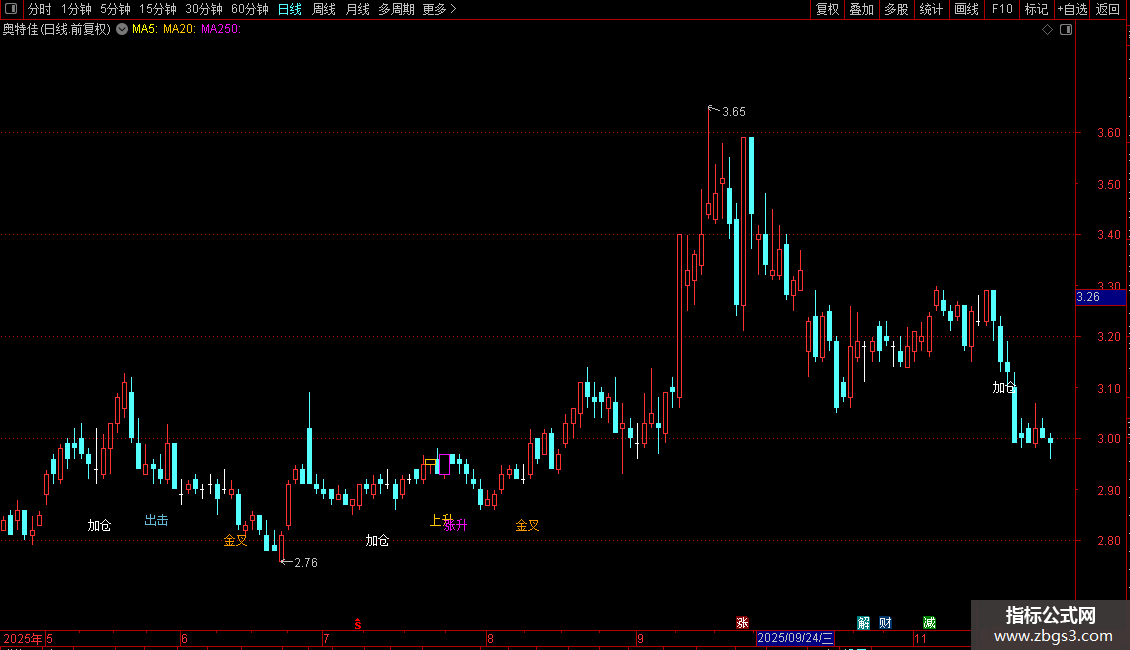Click the month 9 marker on time axis
The width and height of the screenshot is (1130, 650).
point(641,638)
